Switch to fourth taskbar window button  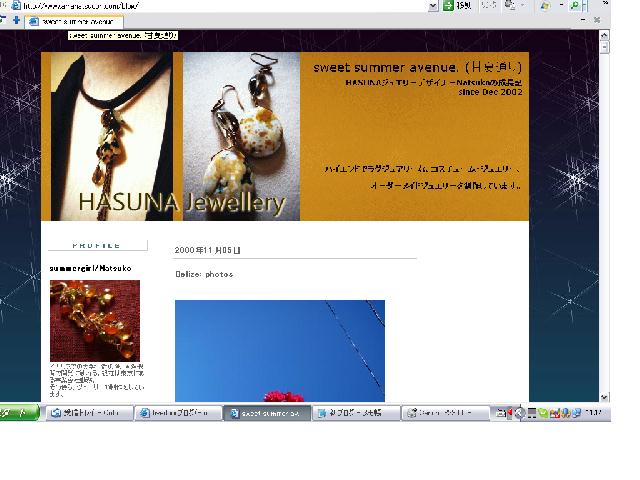[356, 413]
